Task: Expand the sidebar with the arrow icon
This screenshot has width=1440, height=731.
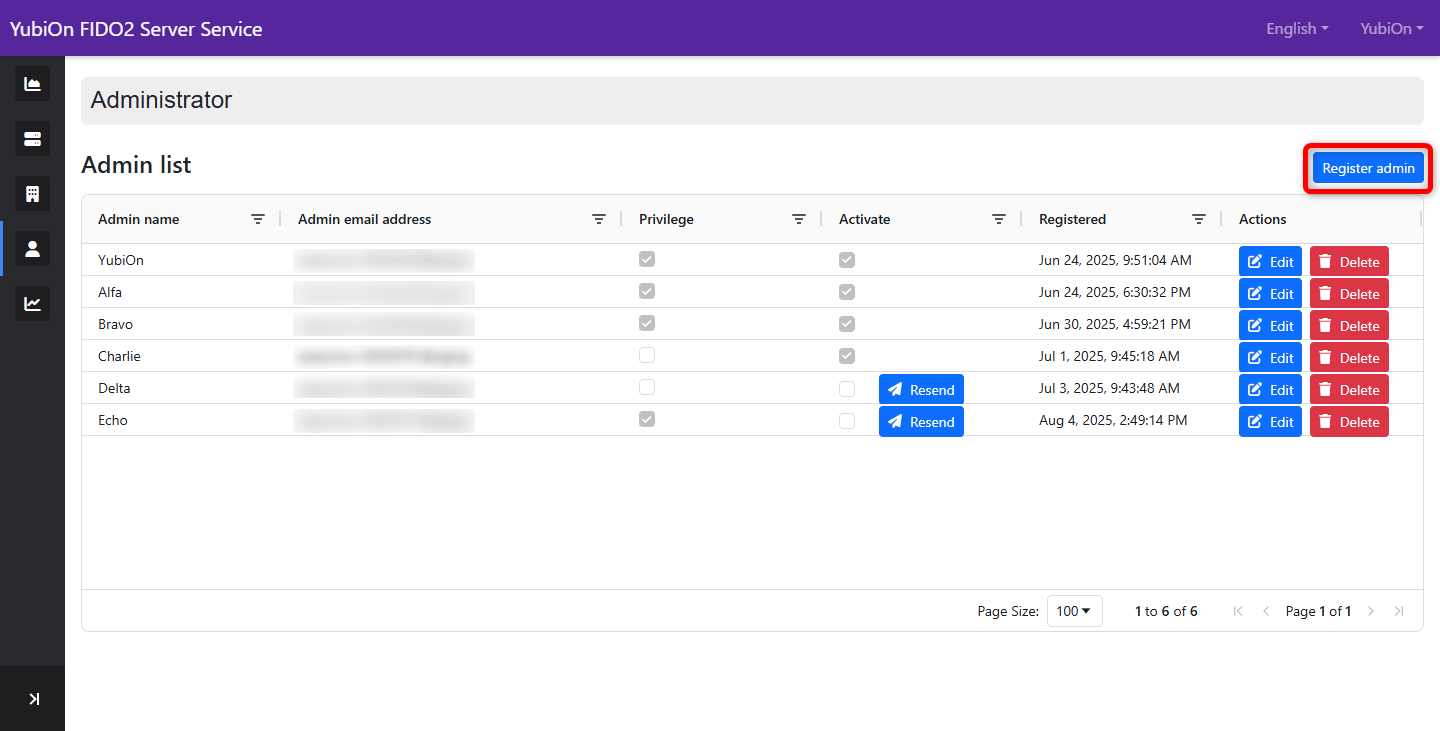Action: pos(34,699)
